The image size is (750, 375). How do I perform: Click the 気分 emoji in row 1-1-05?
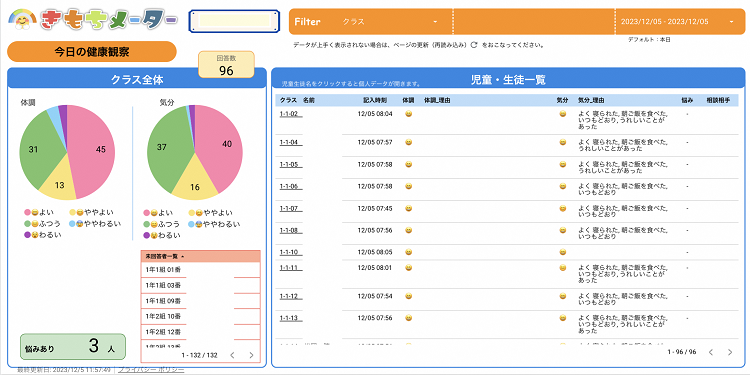(x=562, y=164)
